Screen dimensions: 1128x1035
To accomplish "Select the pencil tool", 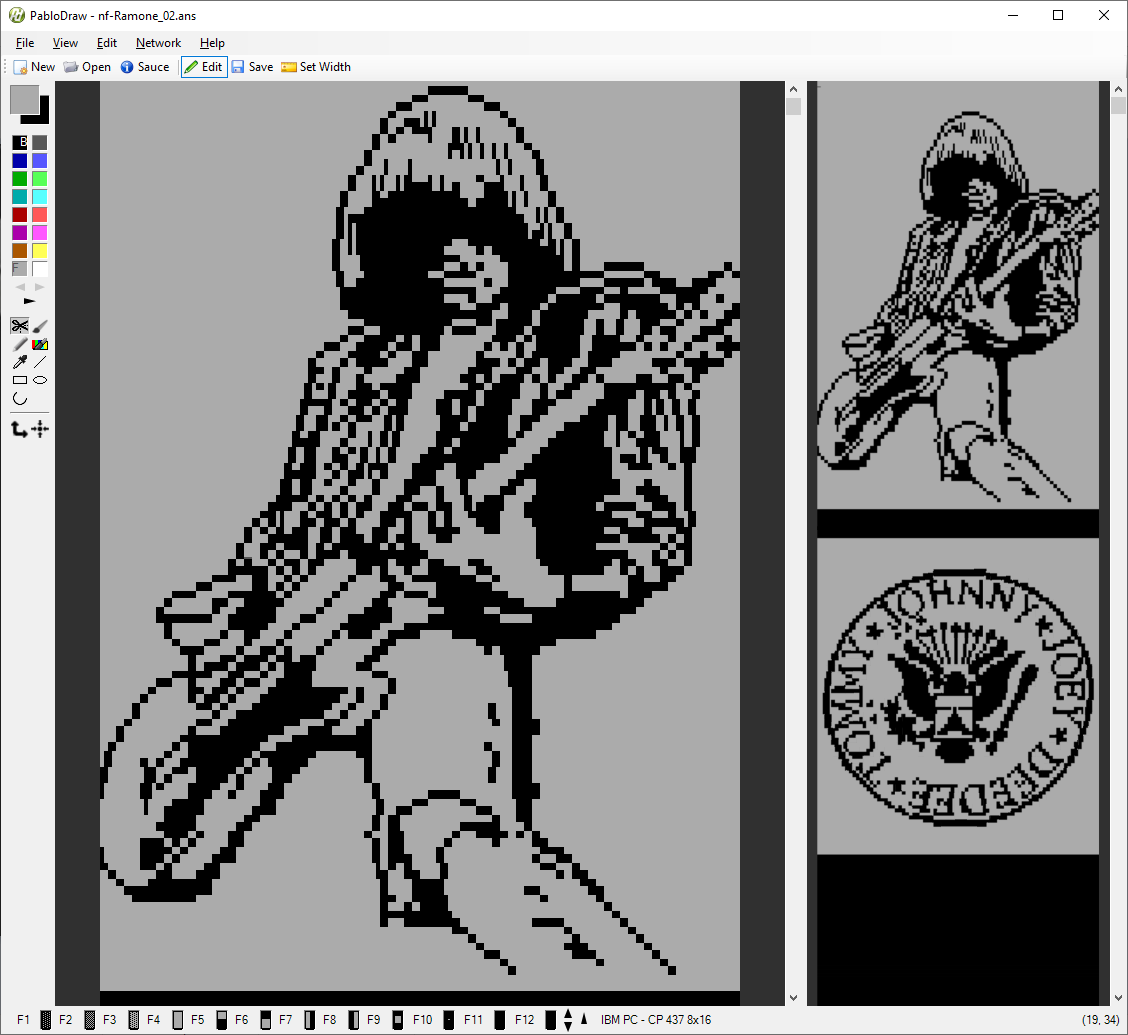I will (19, 345).
